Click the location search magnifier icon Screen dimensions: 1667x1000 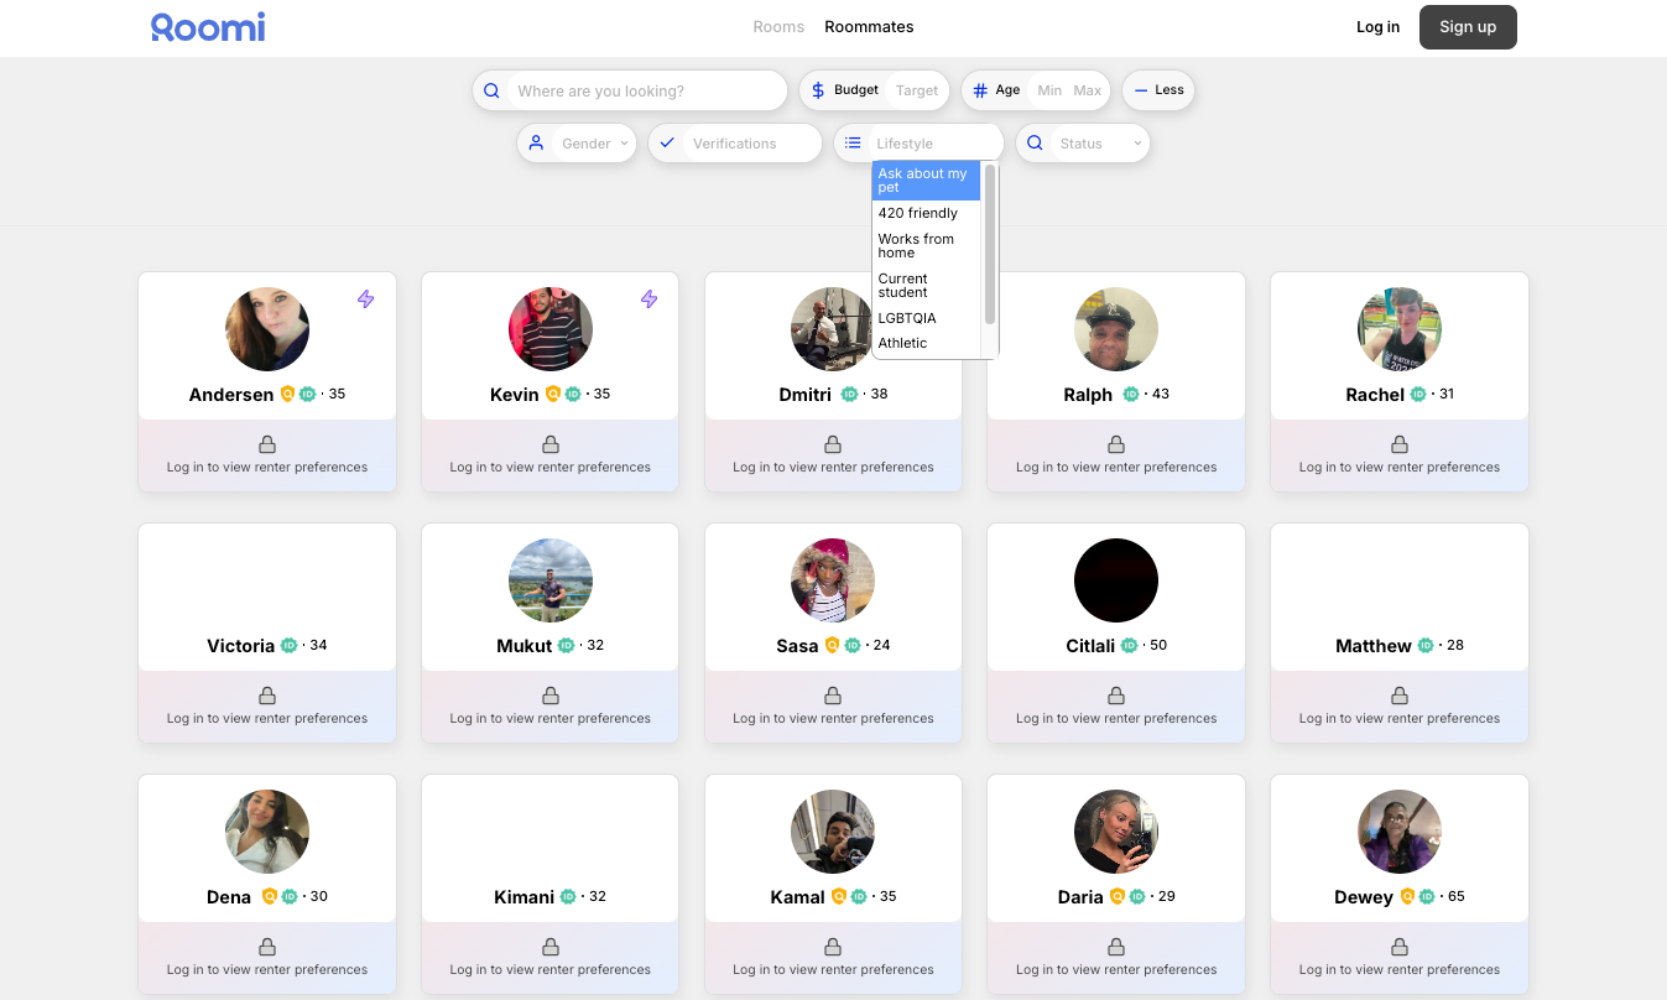[491, 91]
